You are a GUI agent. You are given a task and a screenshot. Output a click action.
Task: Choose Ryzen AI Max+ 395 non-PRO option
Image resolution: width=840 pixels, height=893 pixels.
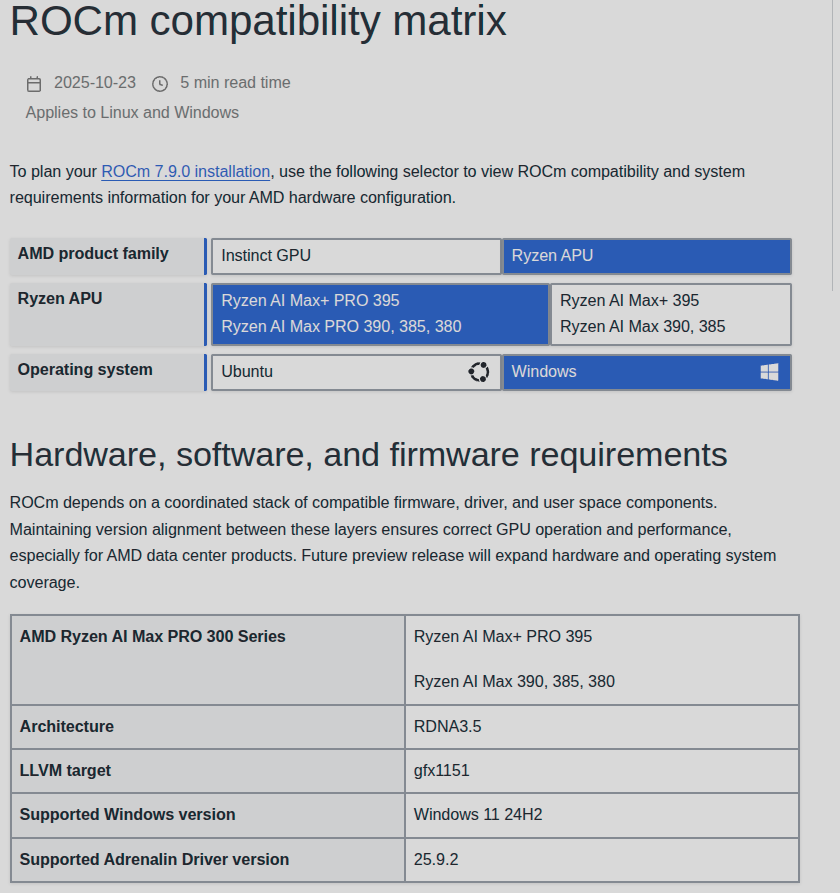point(671,314)
